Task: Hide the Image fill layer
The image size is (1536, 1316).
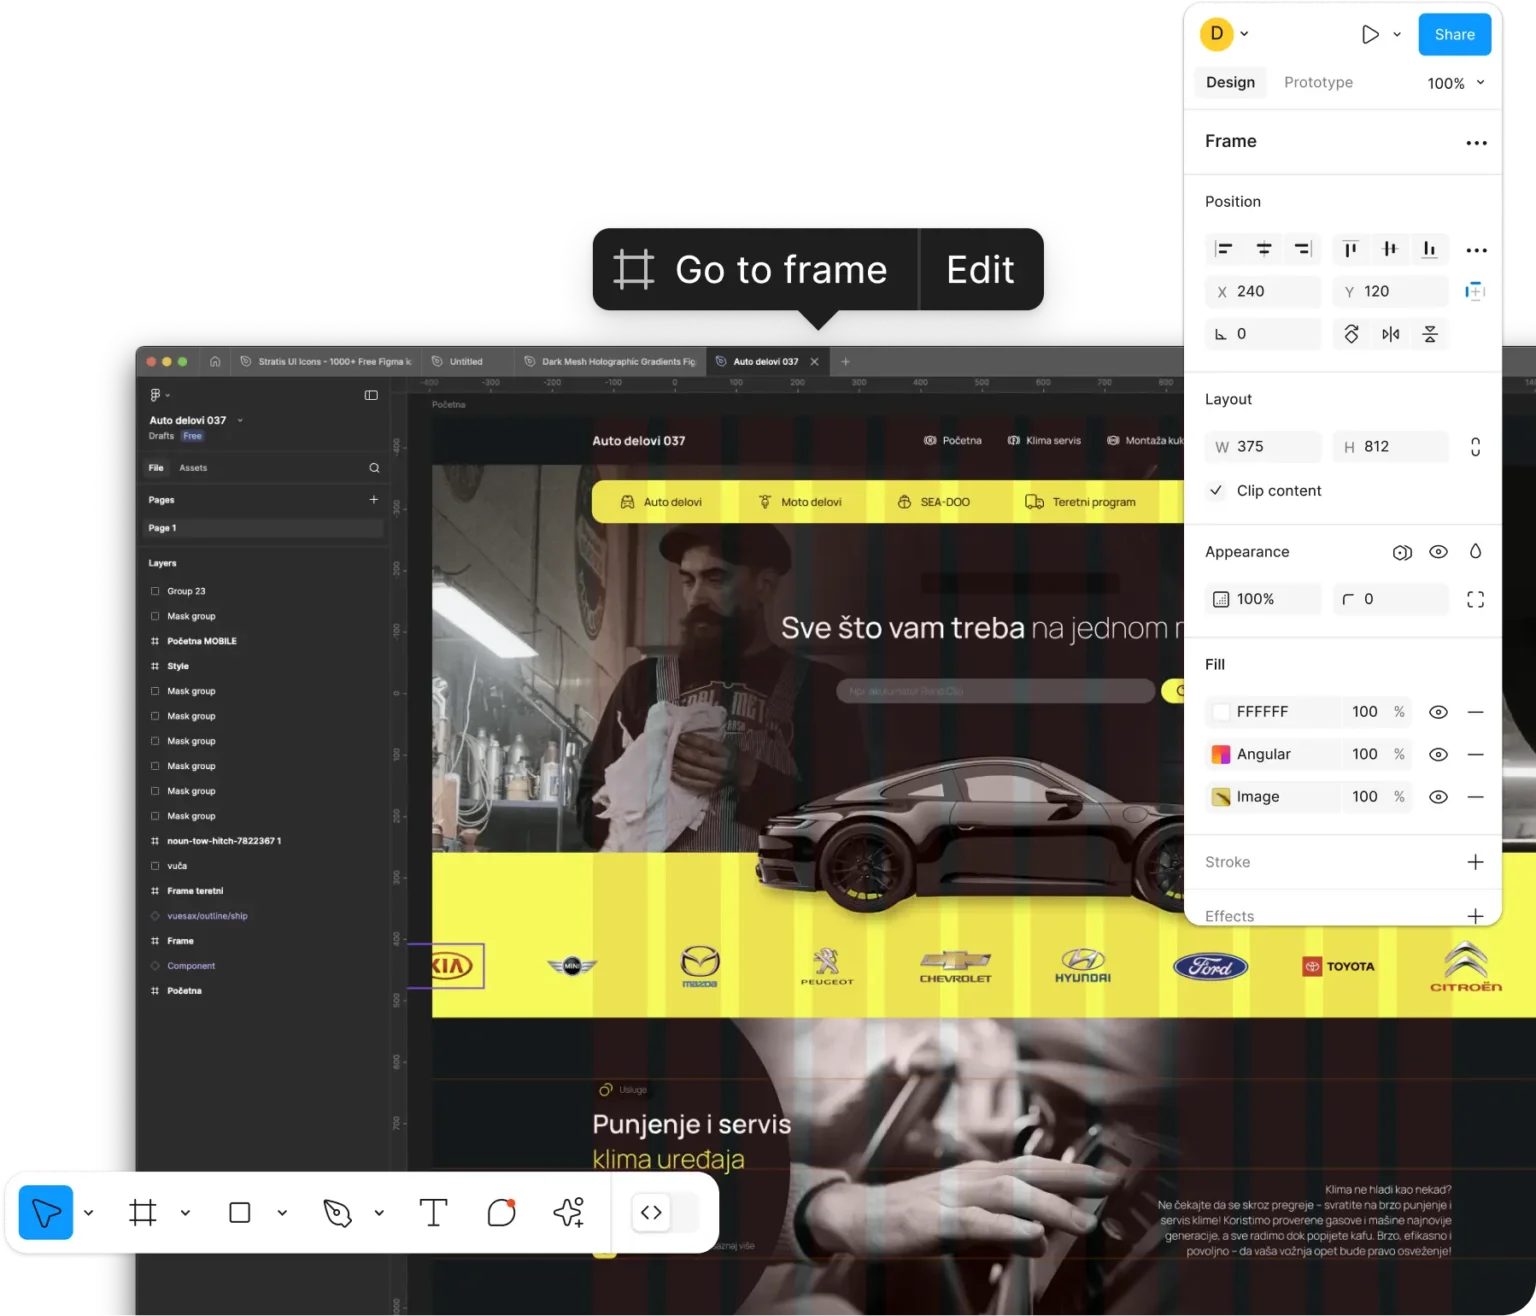Action: pyautogui.click(x=1438, y=797)
